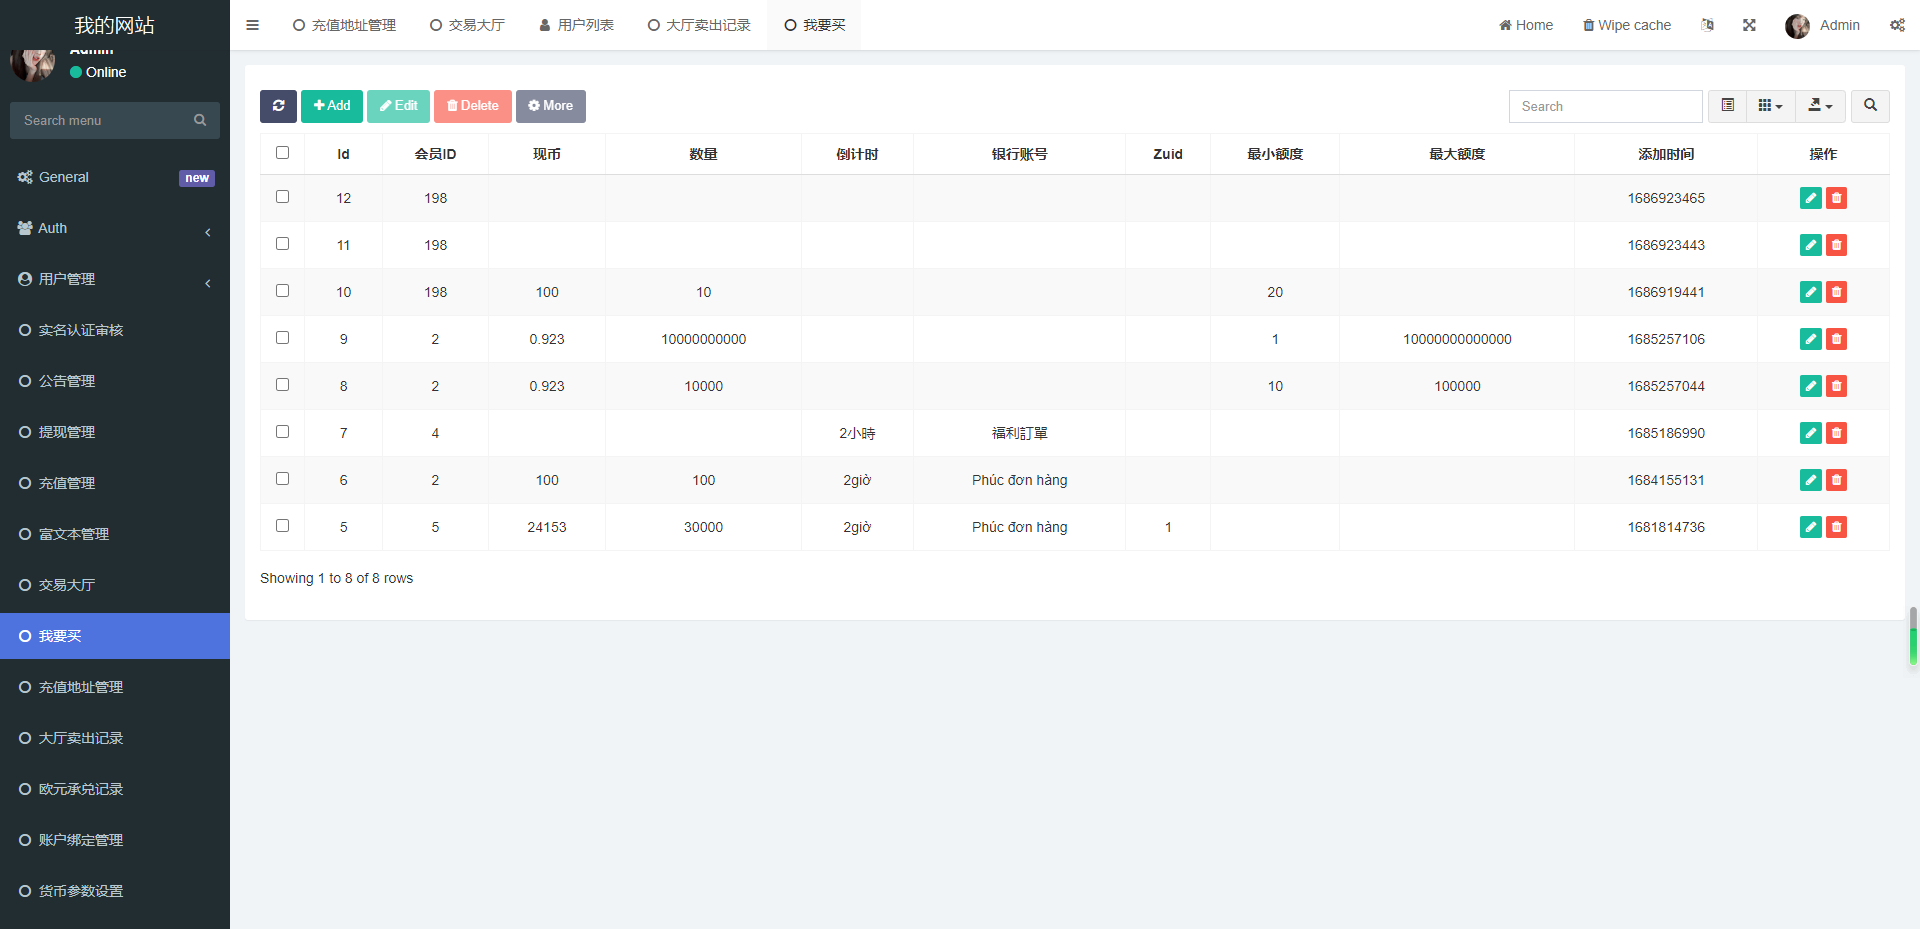Open the export dropdown on the table toolbar

pos(1820,106)
